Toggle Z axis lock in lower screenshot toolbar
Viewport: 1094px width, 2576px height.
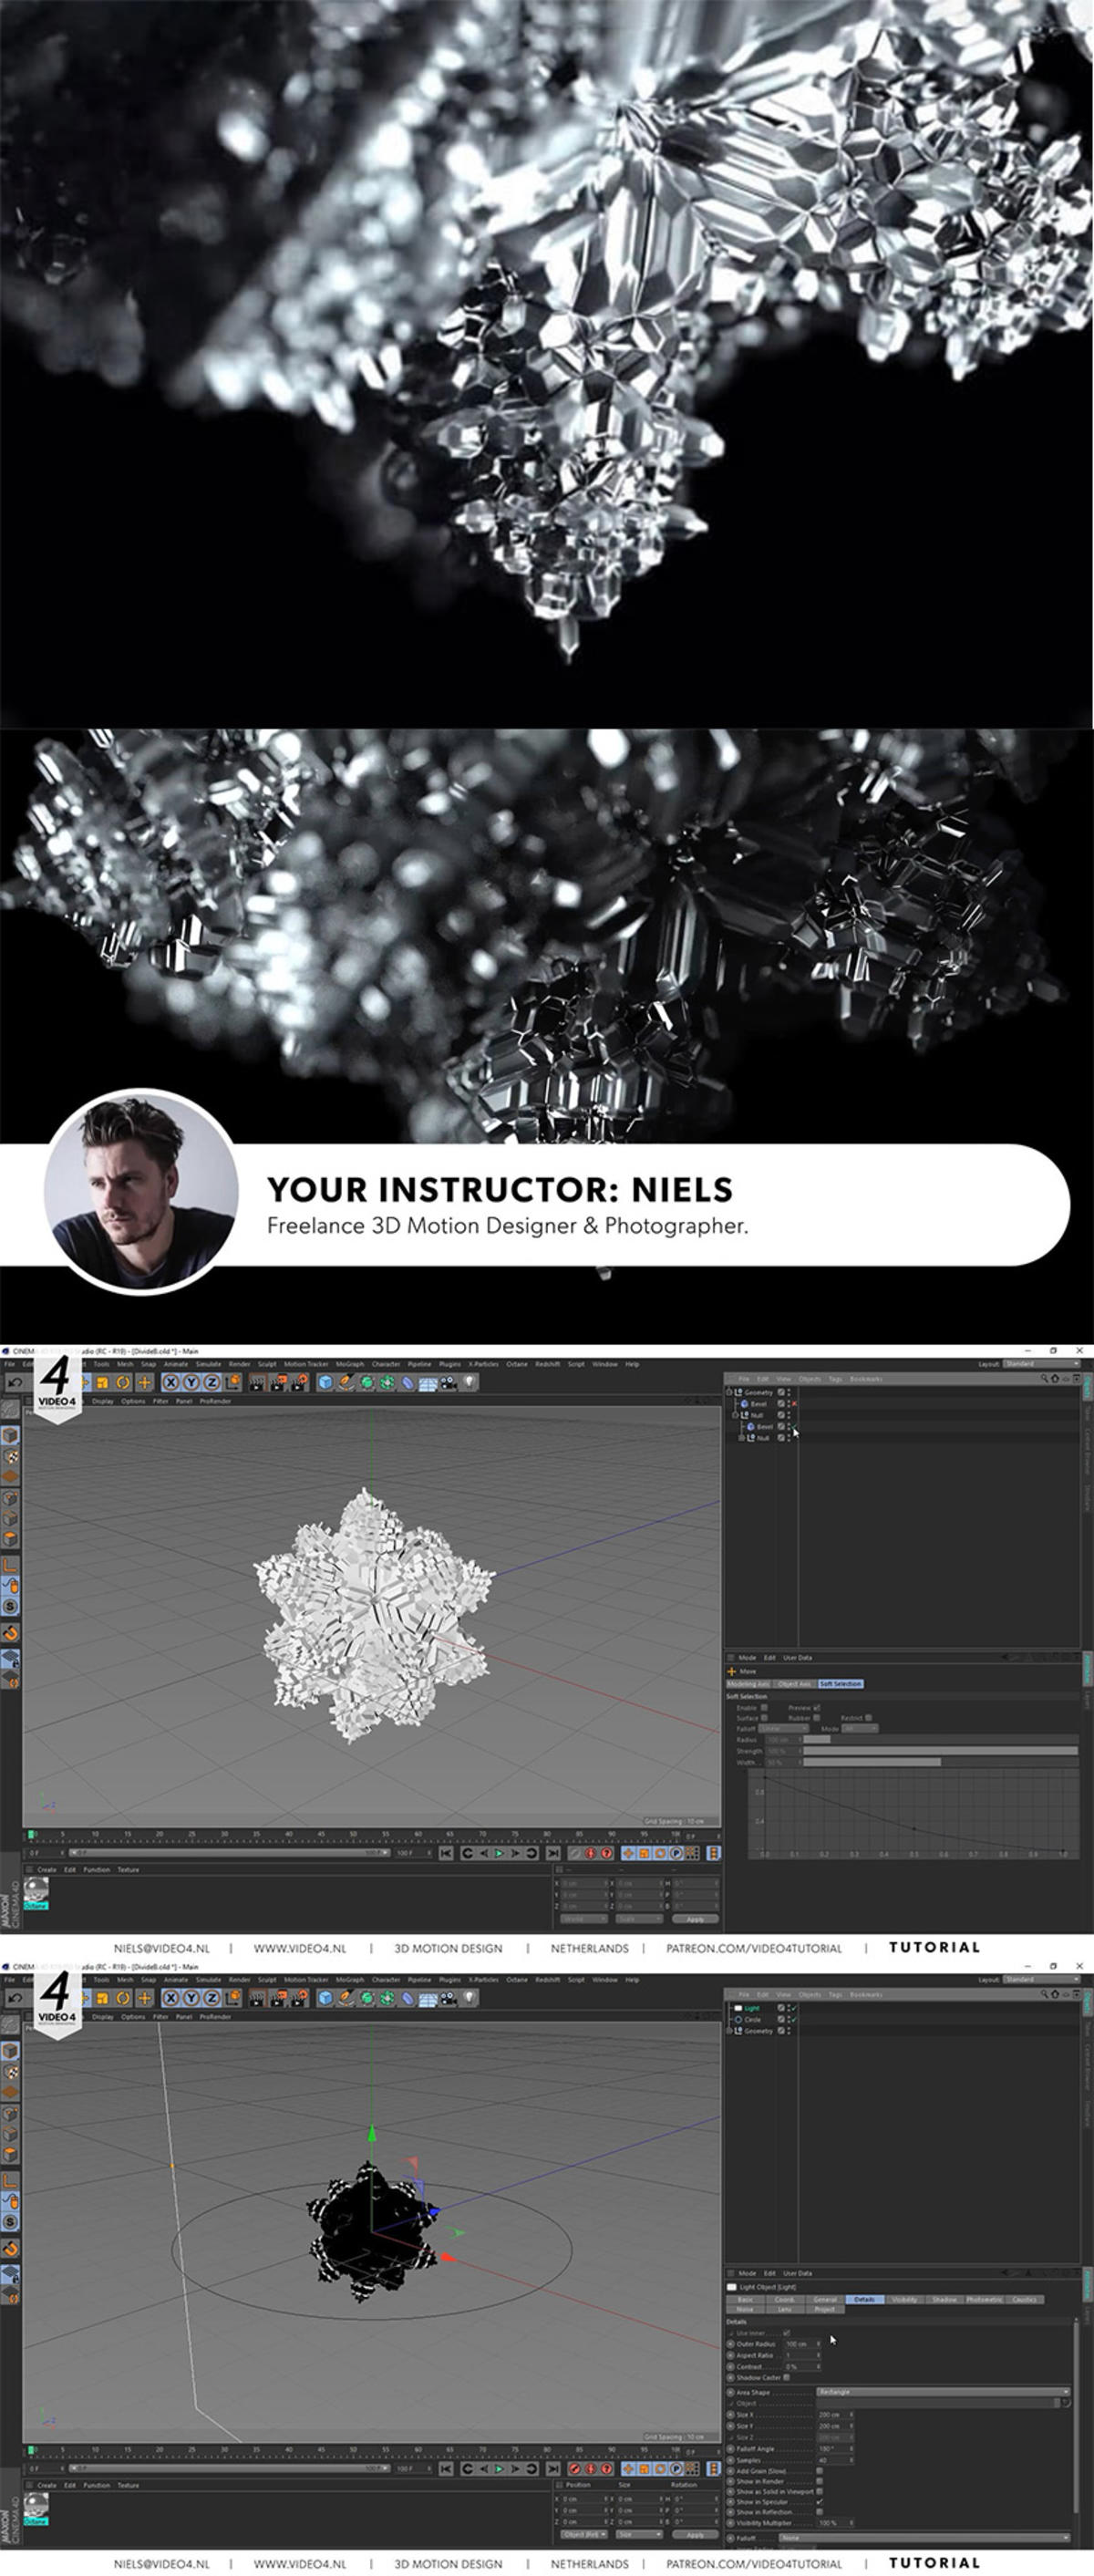tap(211, 1998)
